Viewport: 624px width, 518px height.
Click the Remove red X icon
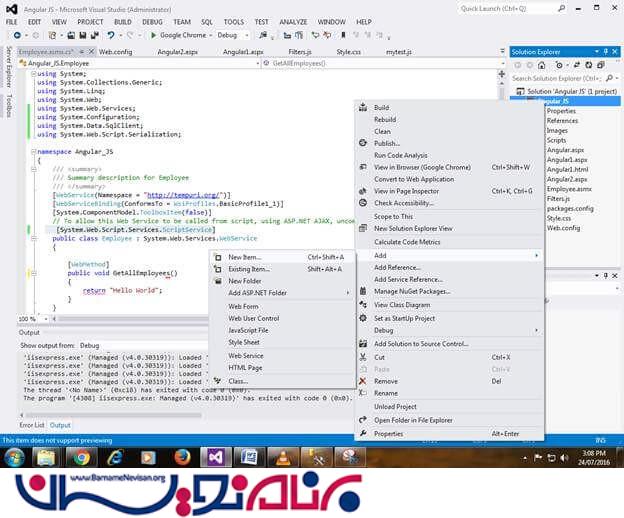point(365,381)
